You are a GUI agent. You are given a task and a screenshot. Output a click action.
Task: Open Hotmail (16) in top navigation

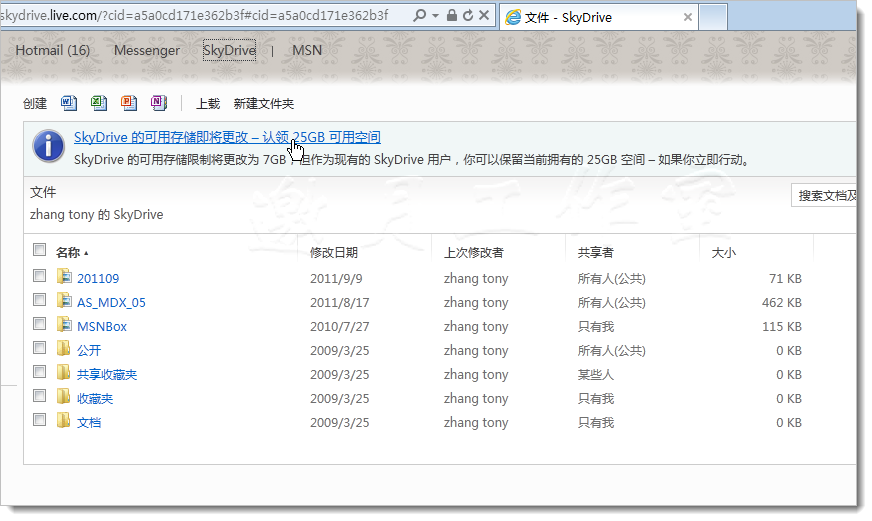click(x=52, y=50)
